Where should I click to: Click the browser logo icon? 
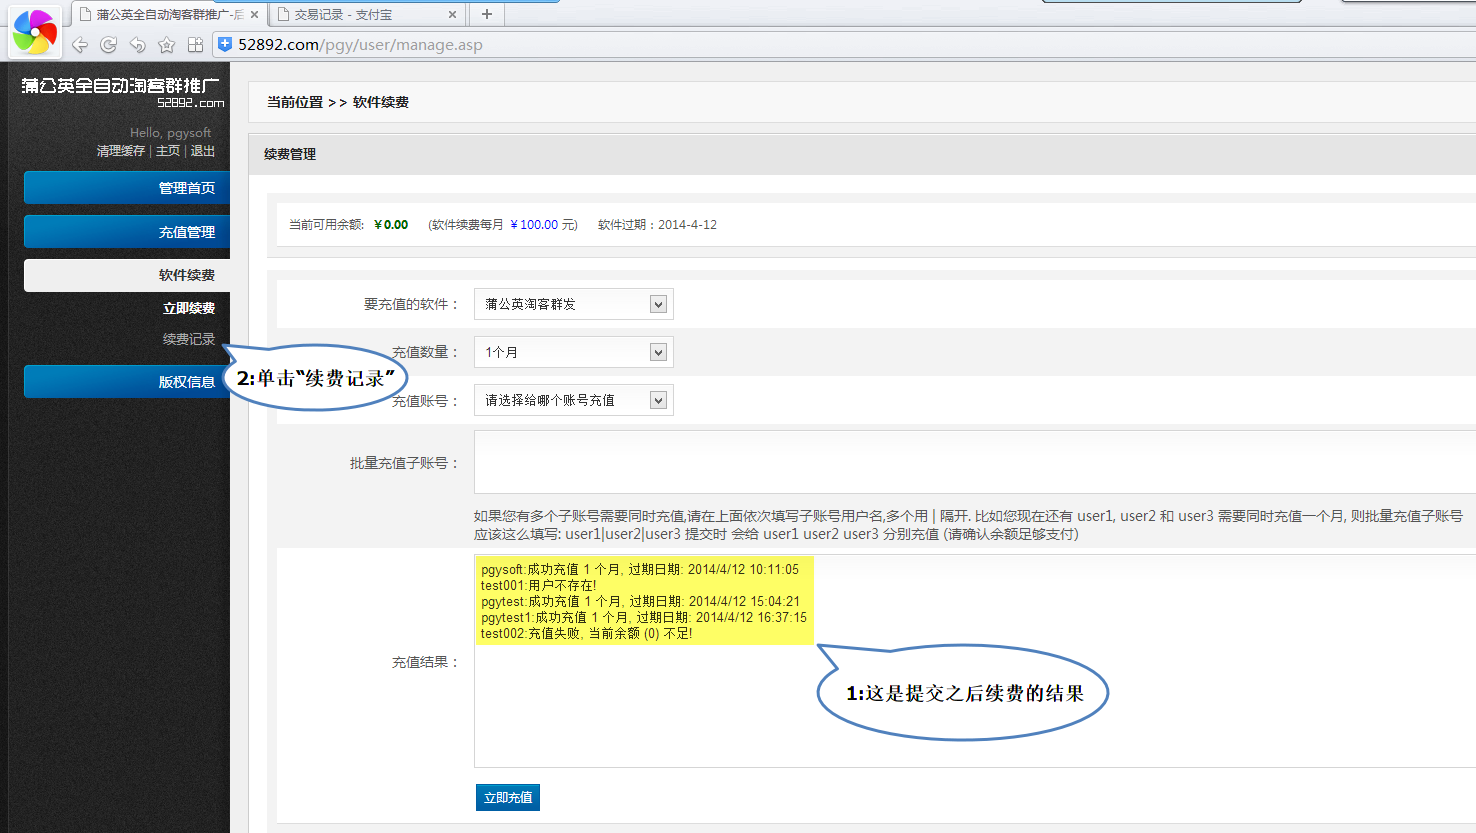35,31
